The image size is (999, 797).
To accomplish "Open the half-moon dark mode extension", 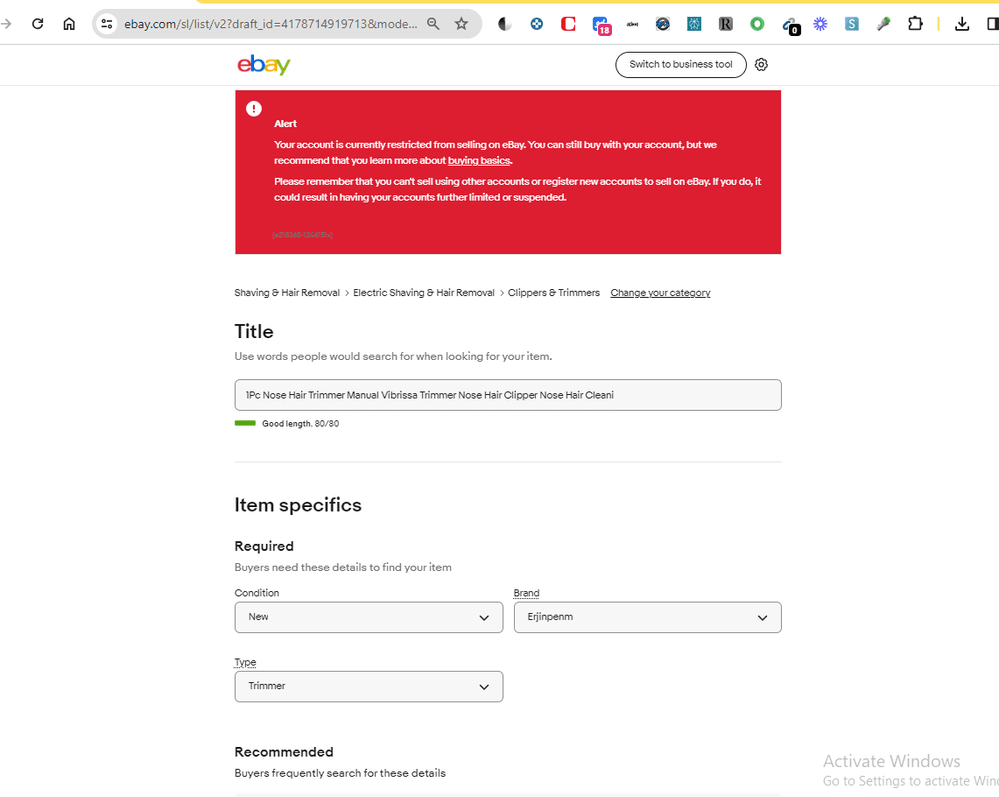I will (x=505, y=24).
